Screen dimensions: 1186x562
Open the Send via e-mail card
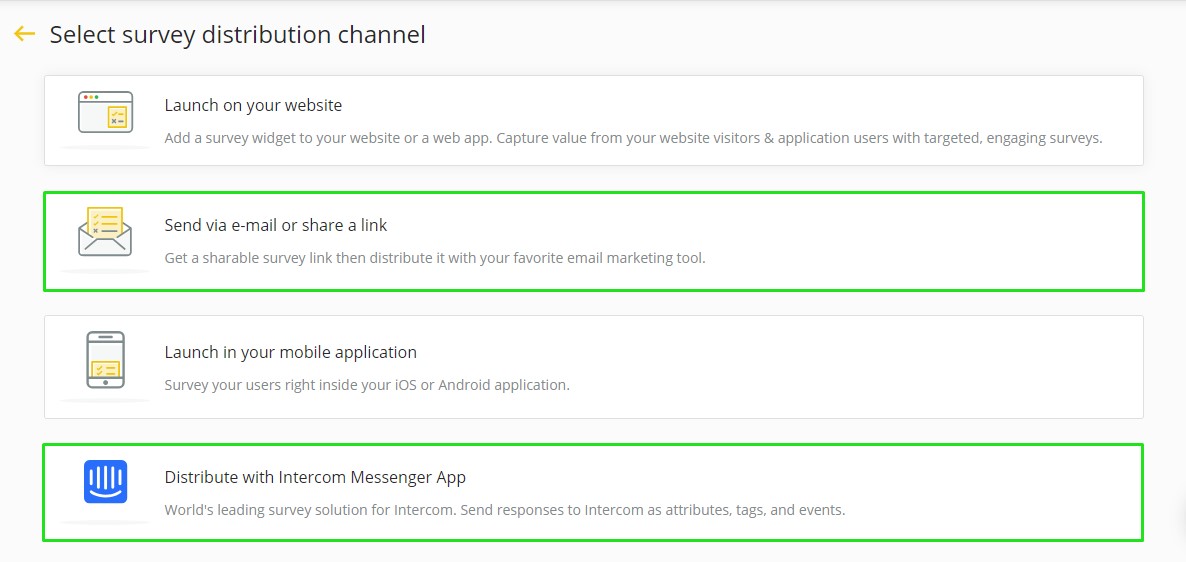(594, 241)
